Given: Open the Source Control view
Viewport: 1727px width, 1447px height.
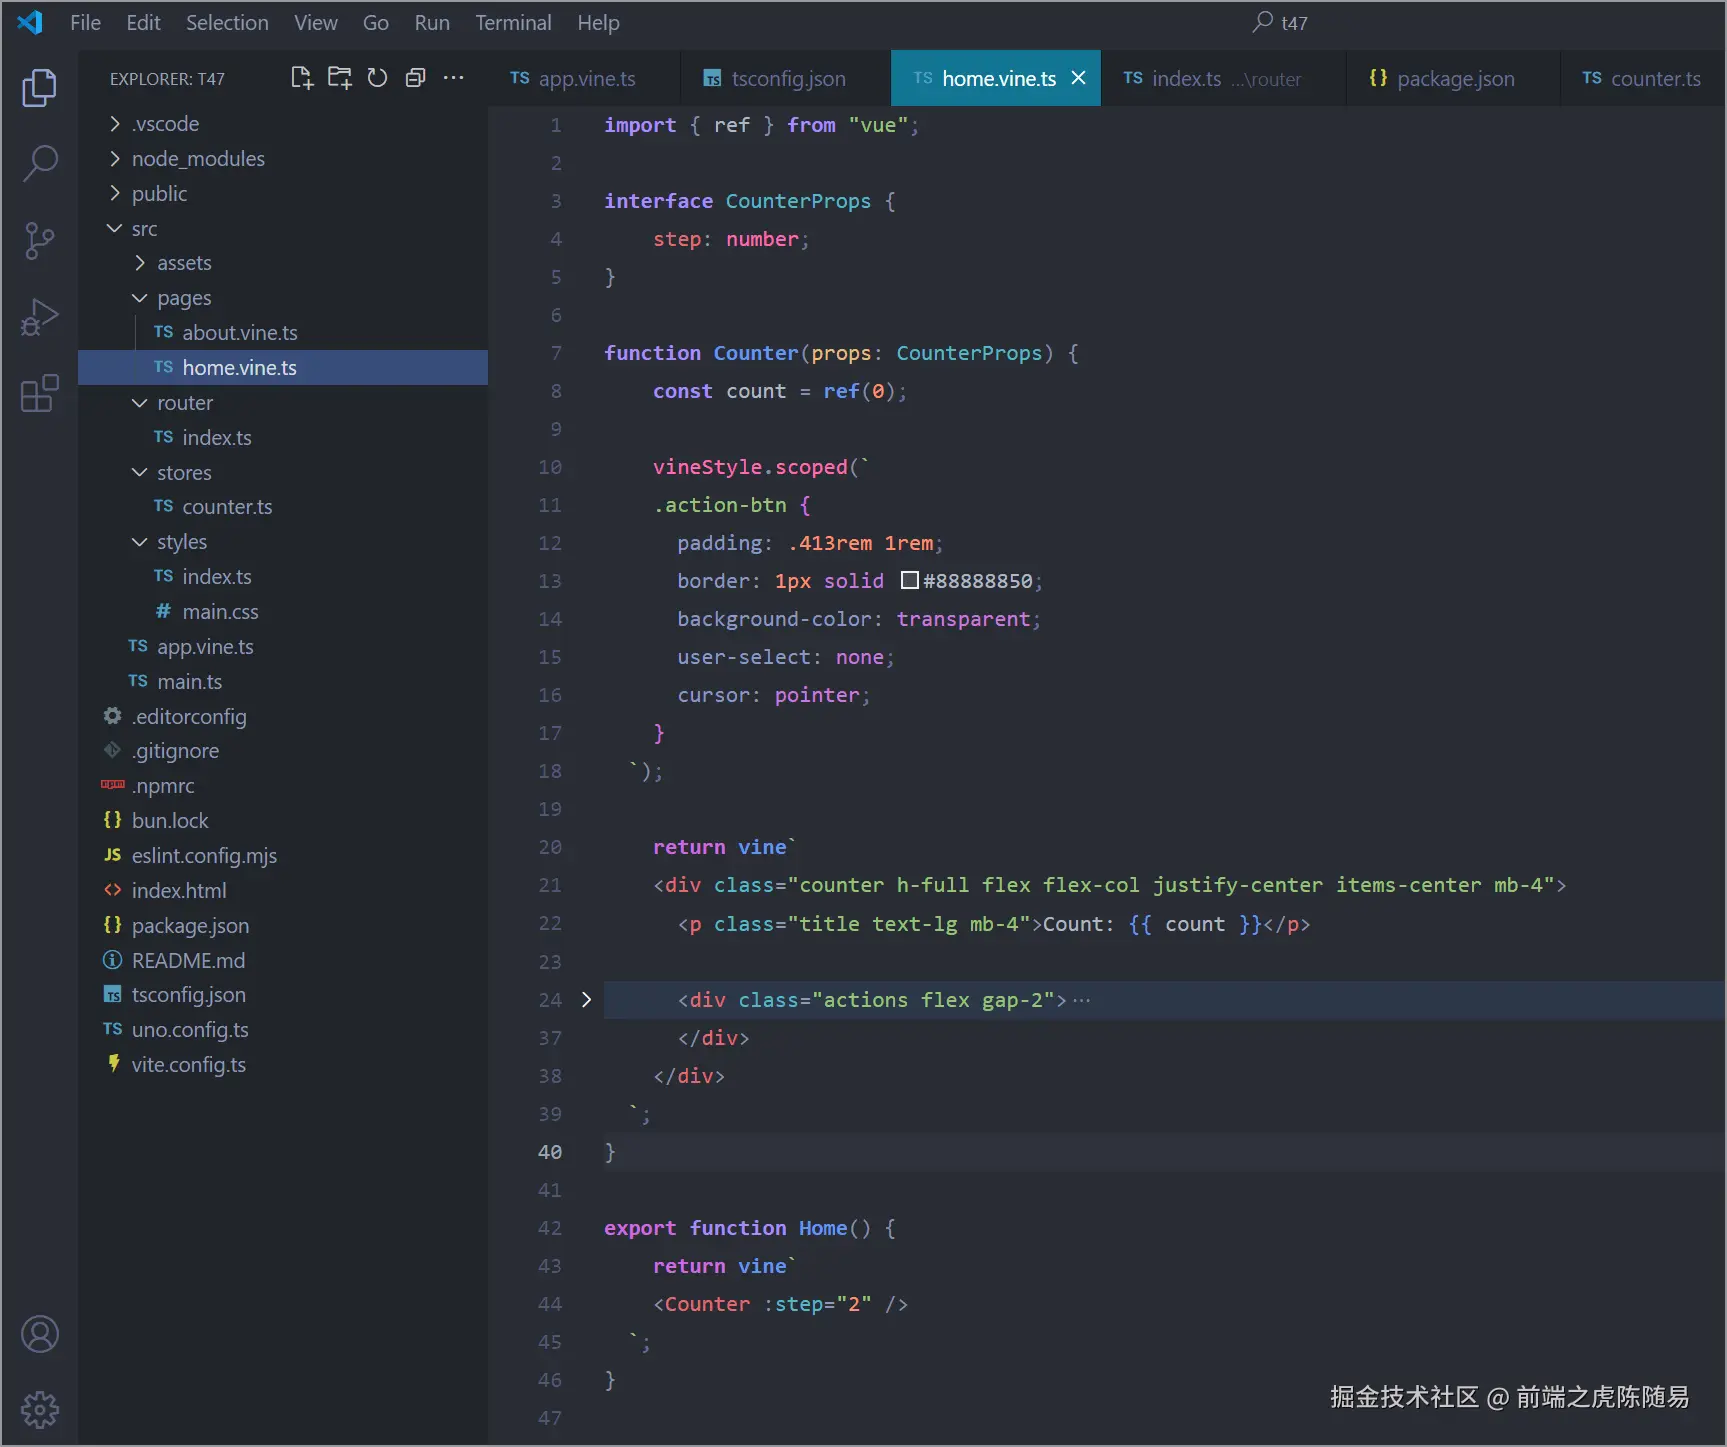Looking at the screenshot, I should click(39, 241).
